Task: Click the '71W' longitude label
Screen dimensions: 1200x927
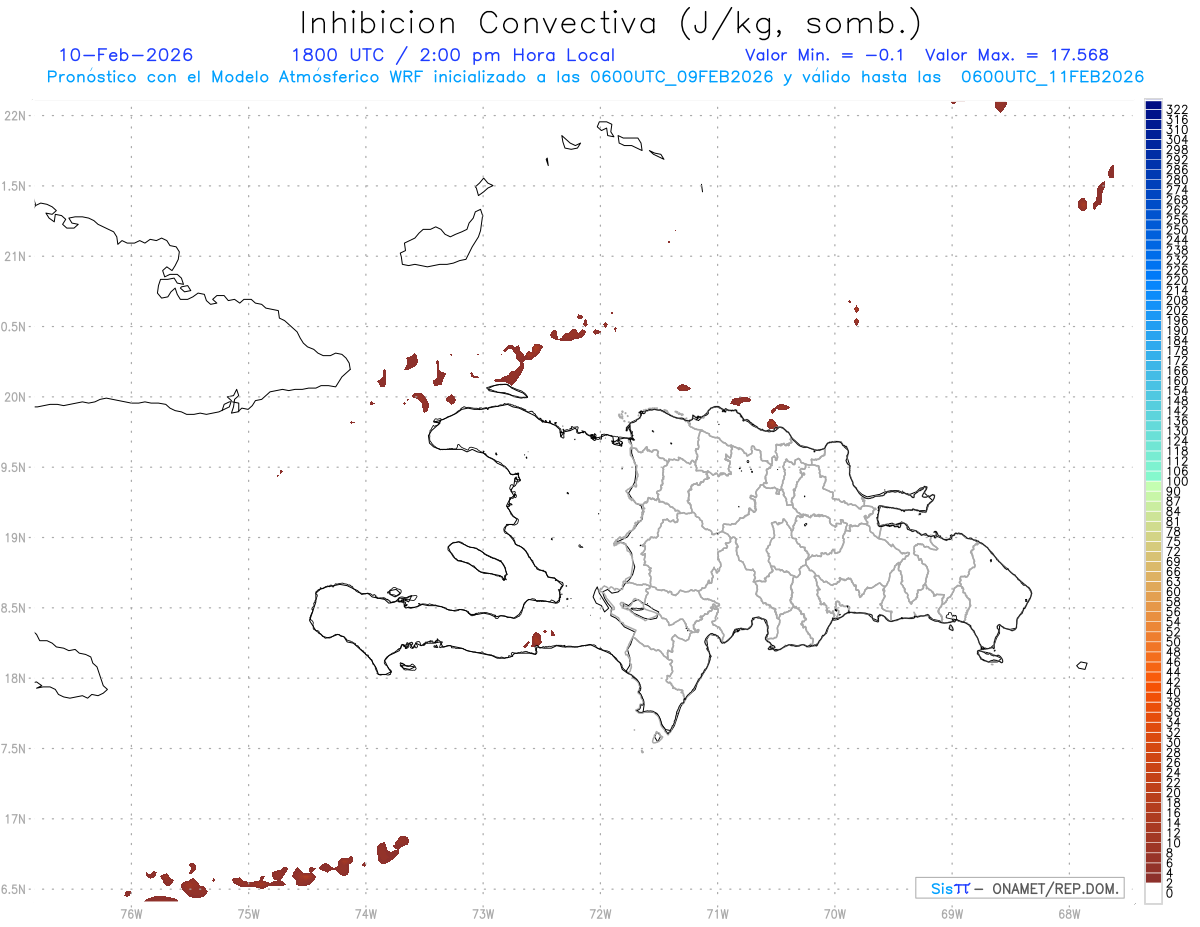Action: point(717,913)
